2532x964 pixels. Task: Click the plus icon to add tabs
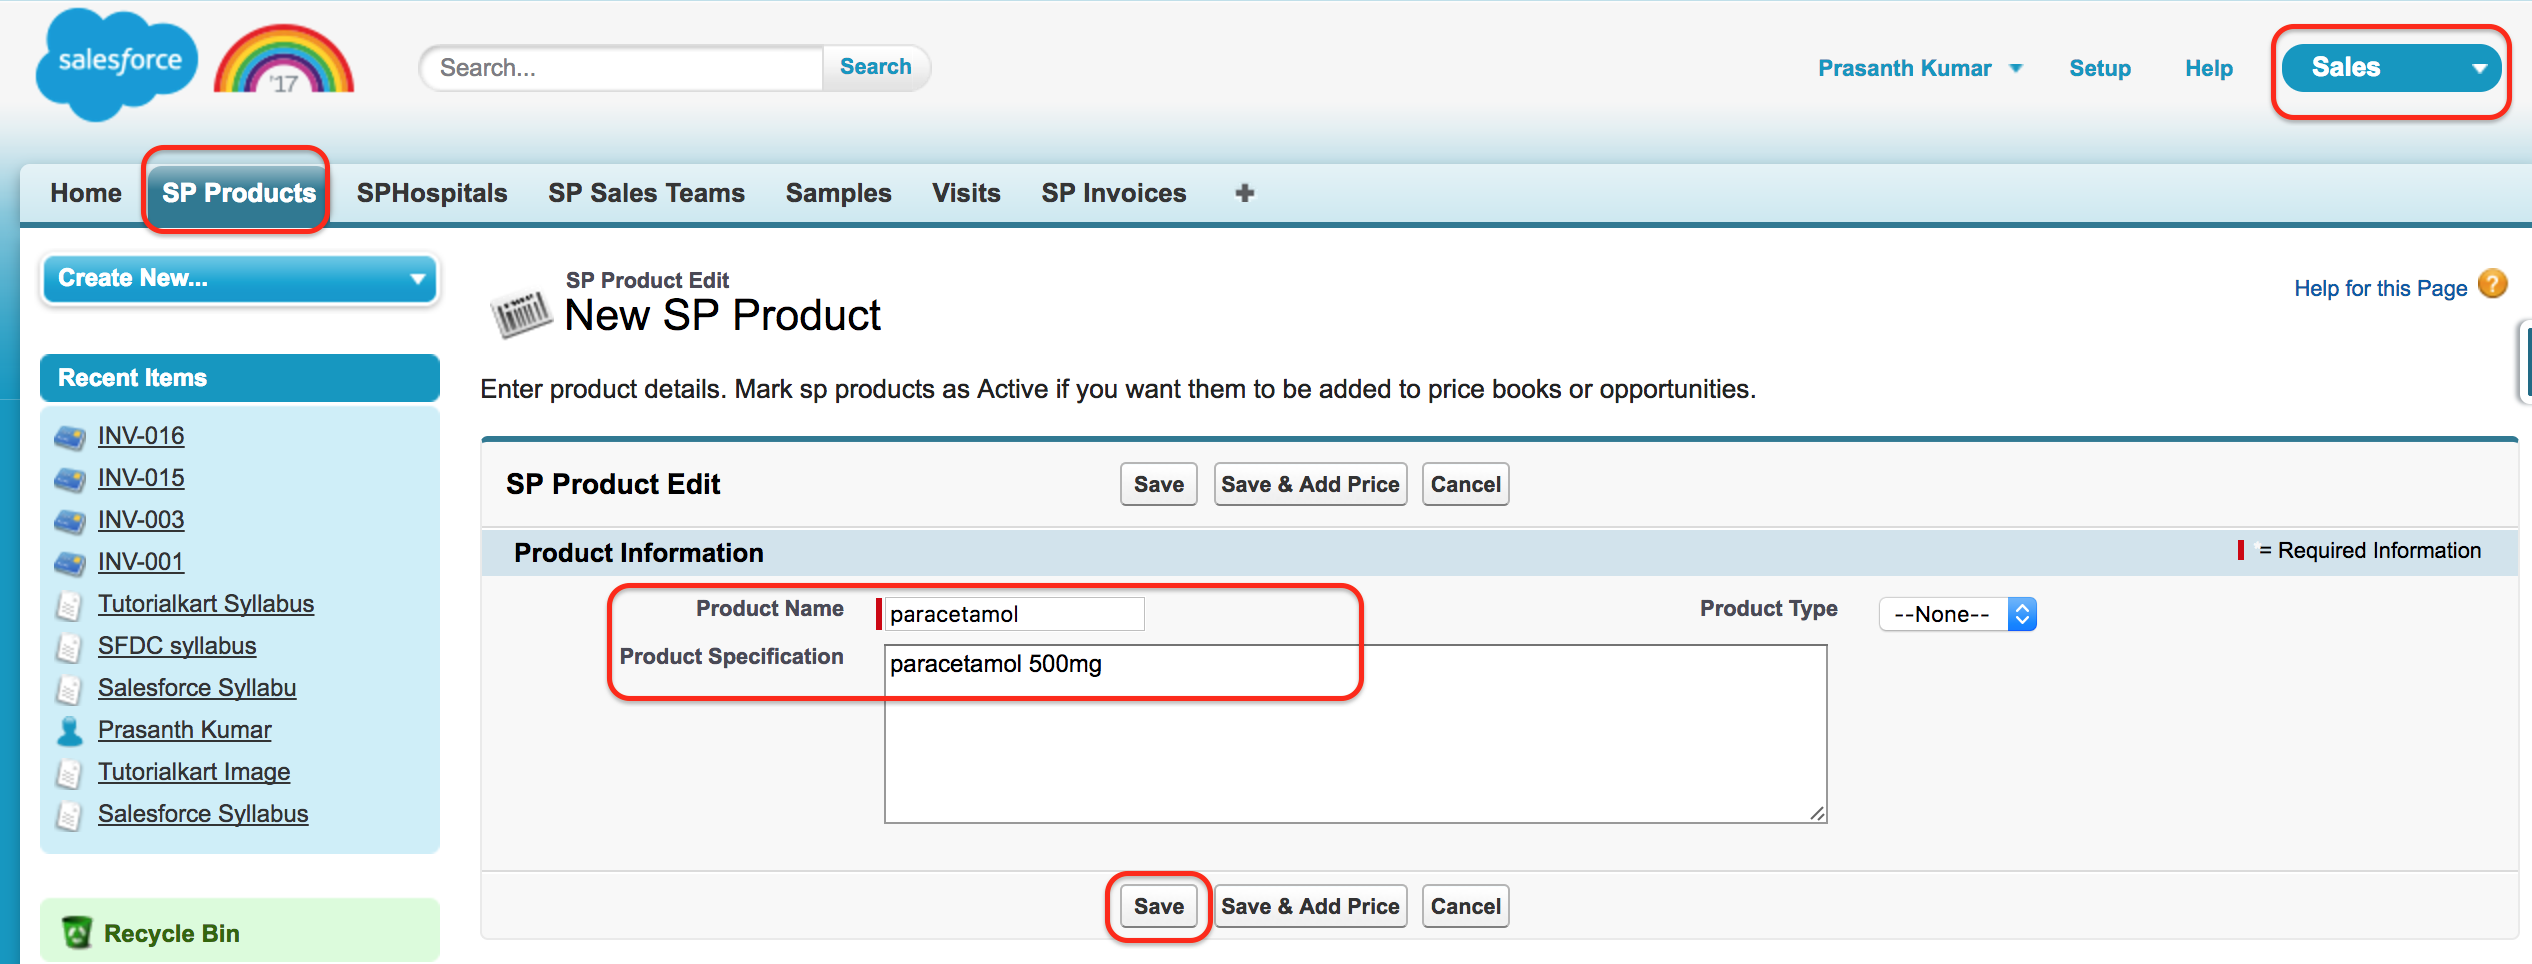[x=1244, y=193]
